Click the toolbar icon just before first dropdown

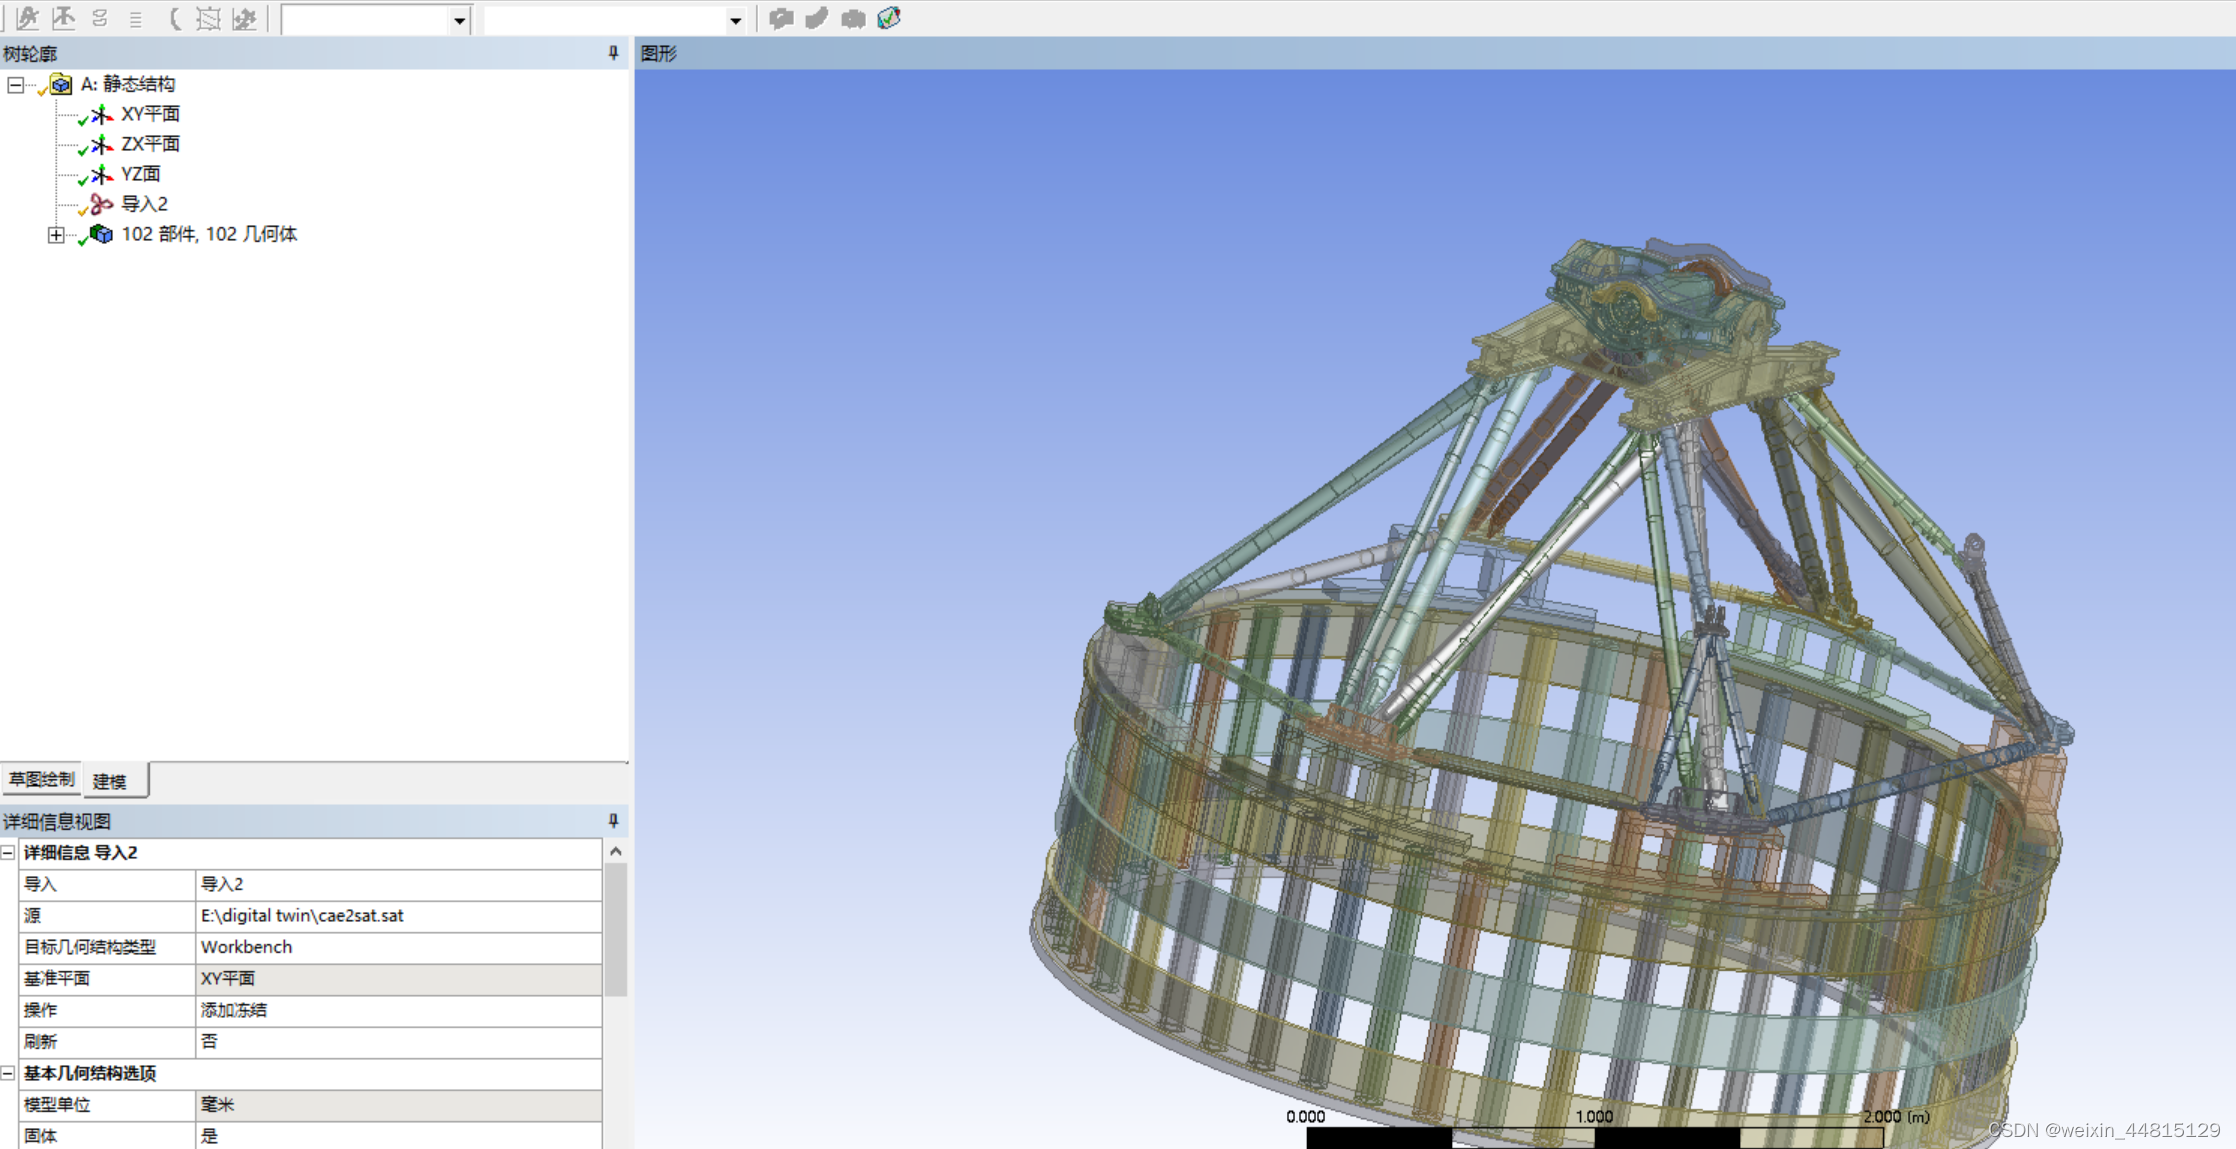click(x=244, y=18)
